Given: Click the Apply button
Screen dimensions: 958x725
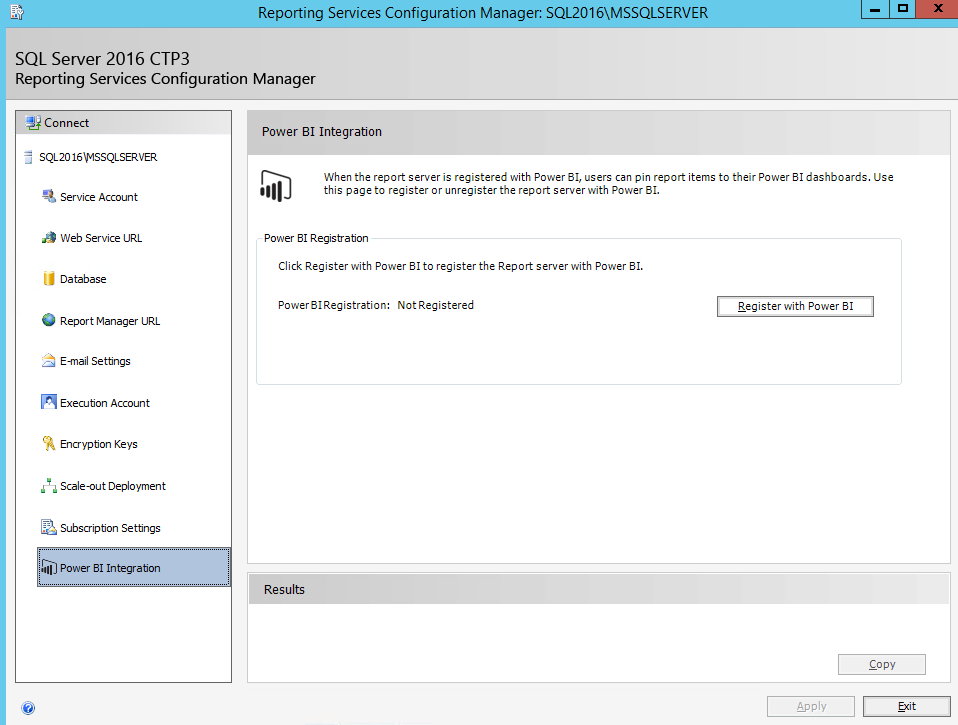Looking at the screenshot, I should pyautogui.click(x=810, y=706).
